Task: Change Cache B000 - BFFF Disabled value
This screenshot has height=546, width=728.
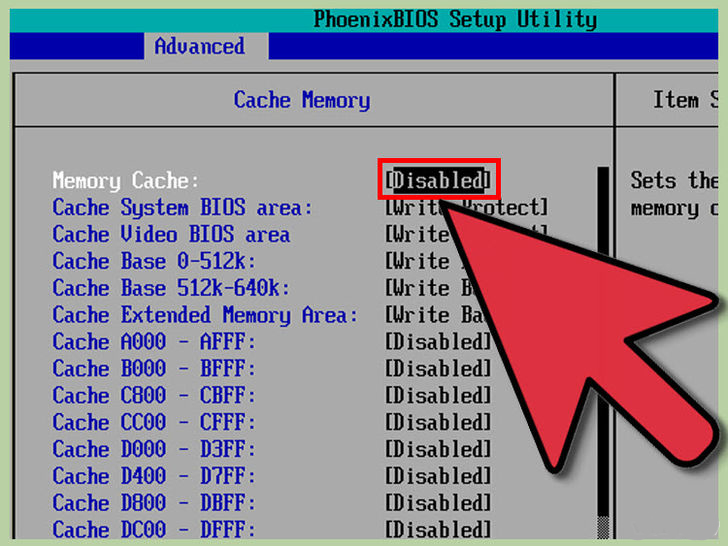Action: pos(438,369)
